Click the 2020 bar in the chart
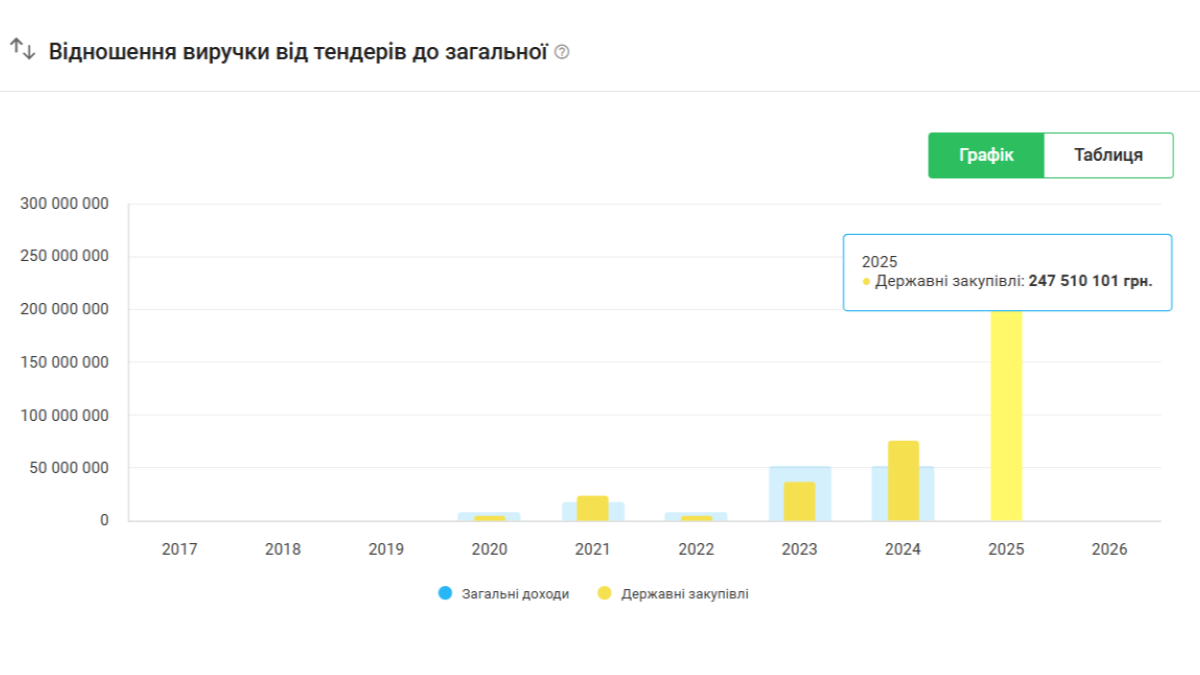1200x675 pixels. [489, 517]
